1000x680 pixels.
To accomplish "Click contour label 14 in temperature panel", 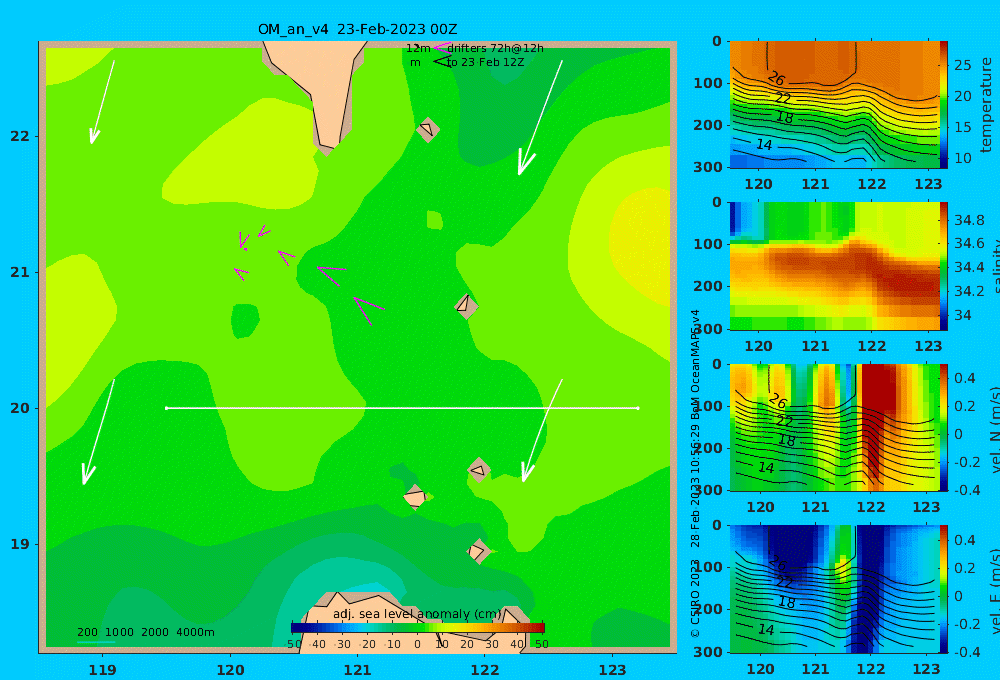I will point(763,145).
